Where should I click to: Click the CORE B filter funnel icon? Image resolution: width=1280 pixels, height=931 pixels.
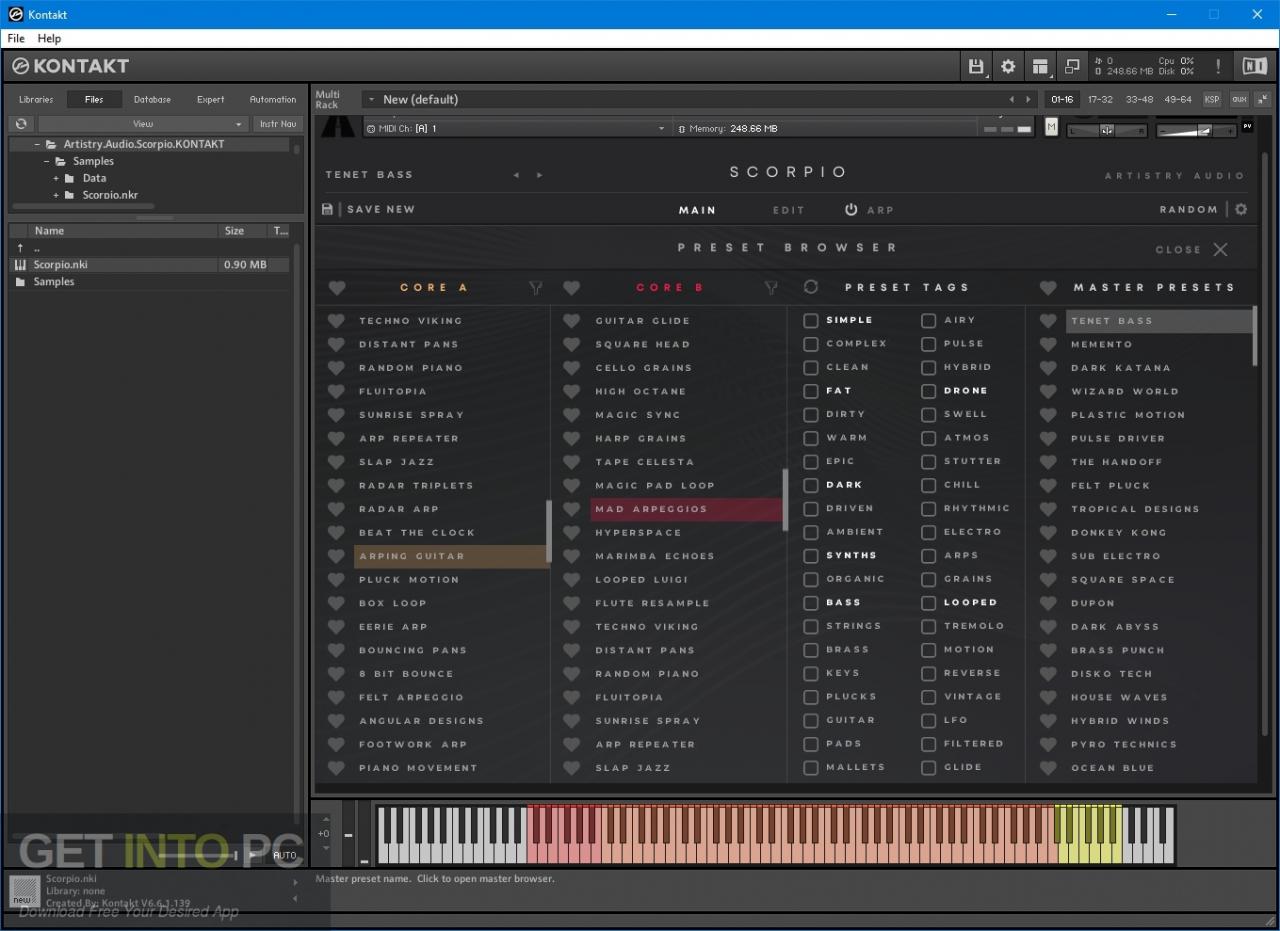pos(771,288)
